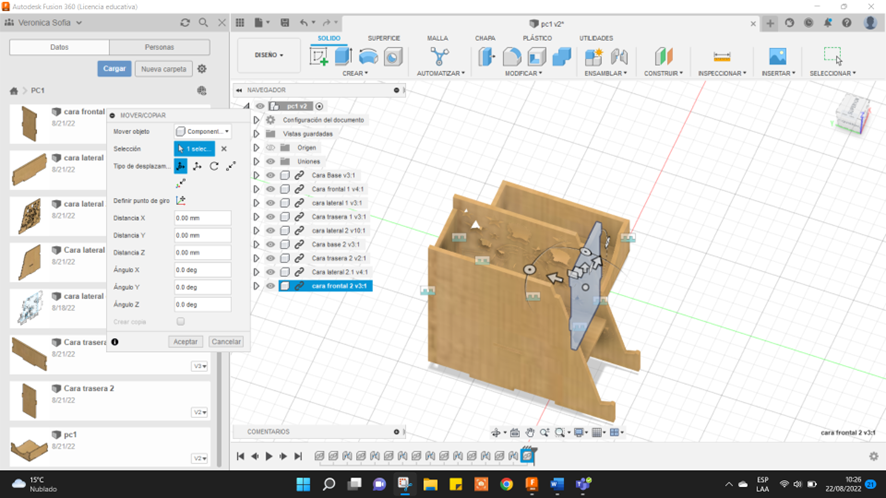Expand Cara trasera 2 v2:1 node
Image resolution: width=886 pixels, height=498 pixels.
tap(257, 258)
